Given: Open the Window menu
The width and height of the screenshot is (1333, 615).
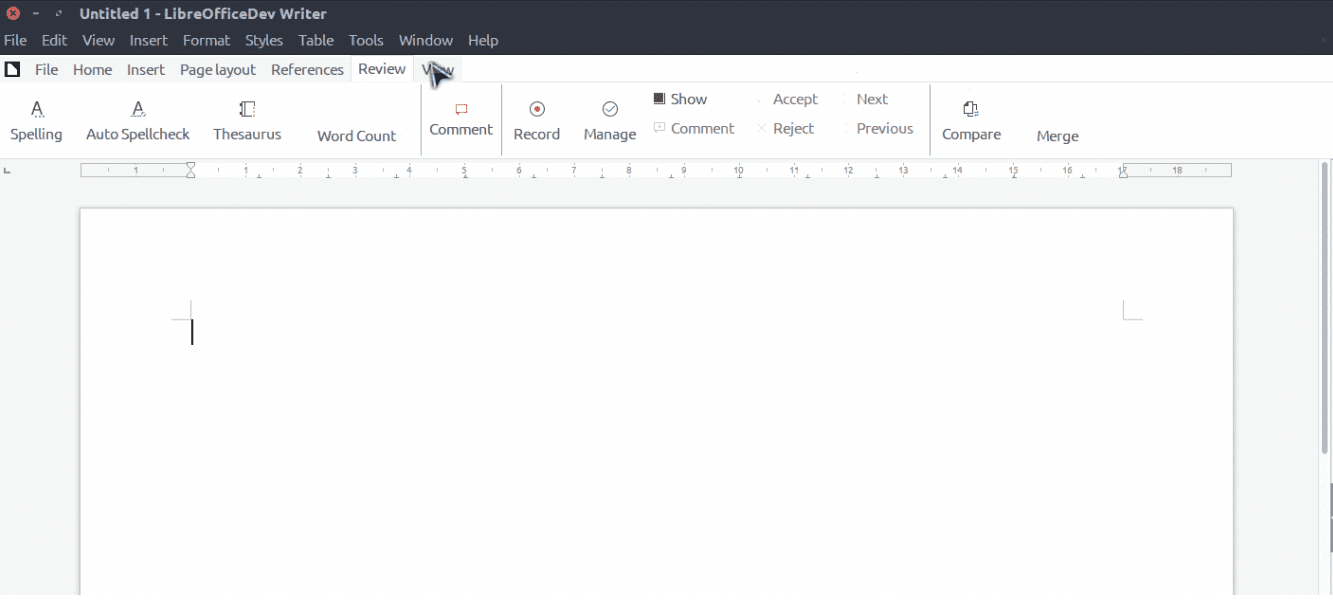Looking at the screenshot, I should point(426,40).
